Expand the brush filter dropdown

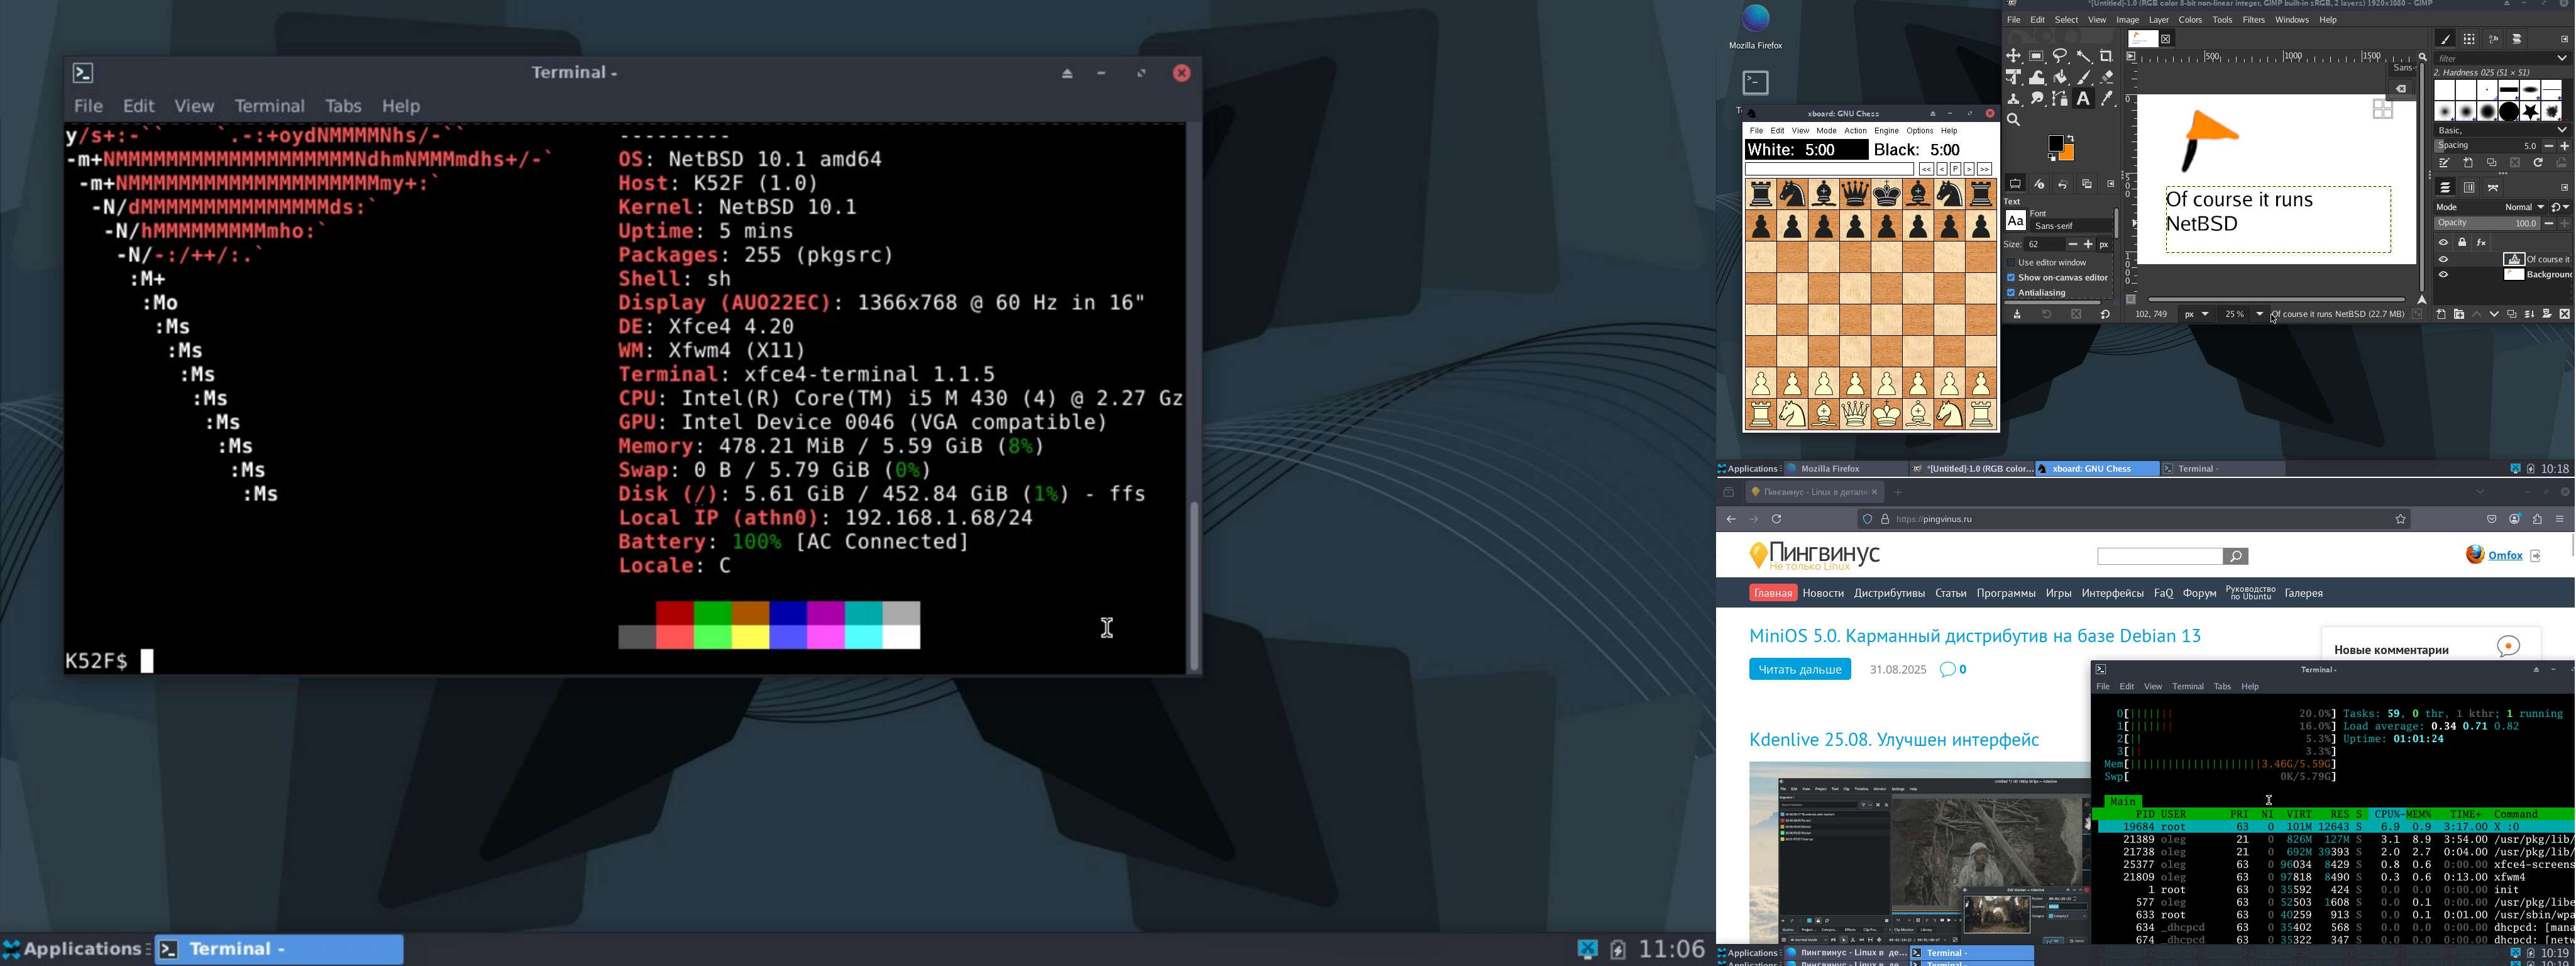[2562, 59]
